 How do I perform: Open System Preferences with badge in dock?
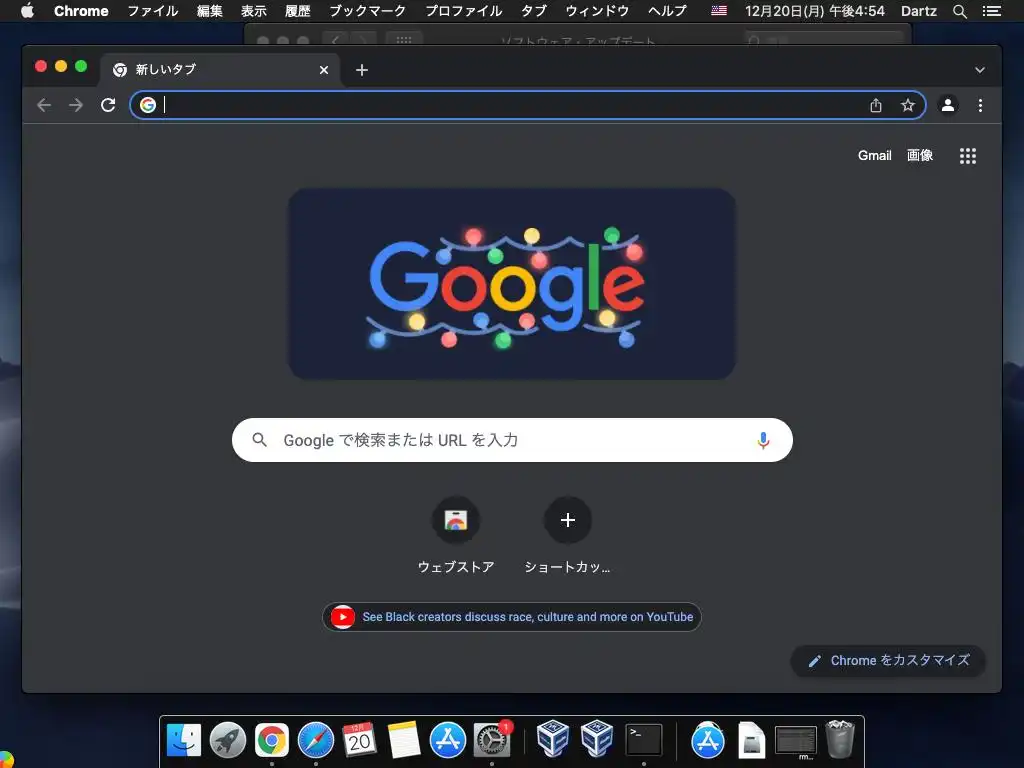[492, 741]
